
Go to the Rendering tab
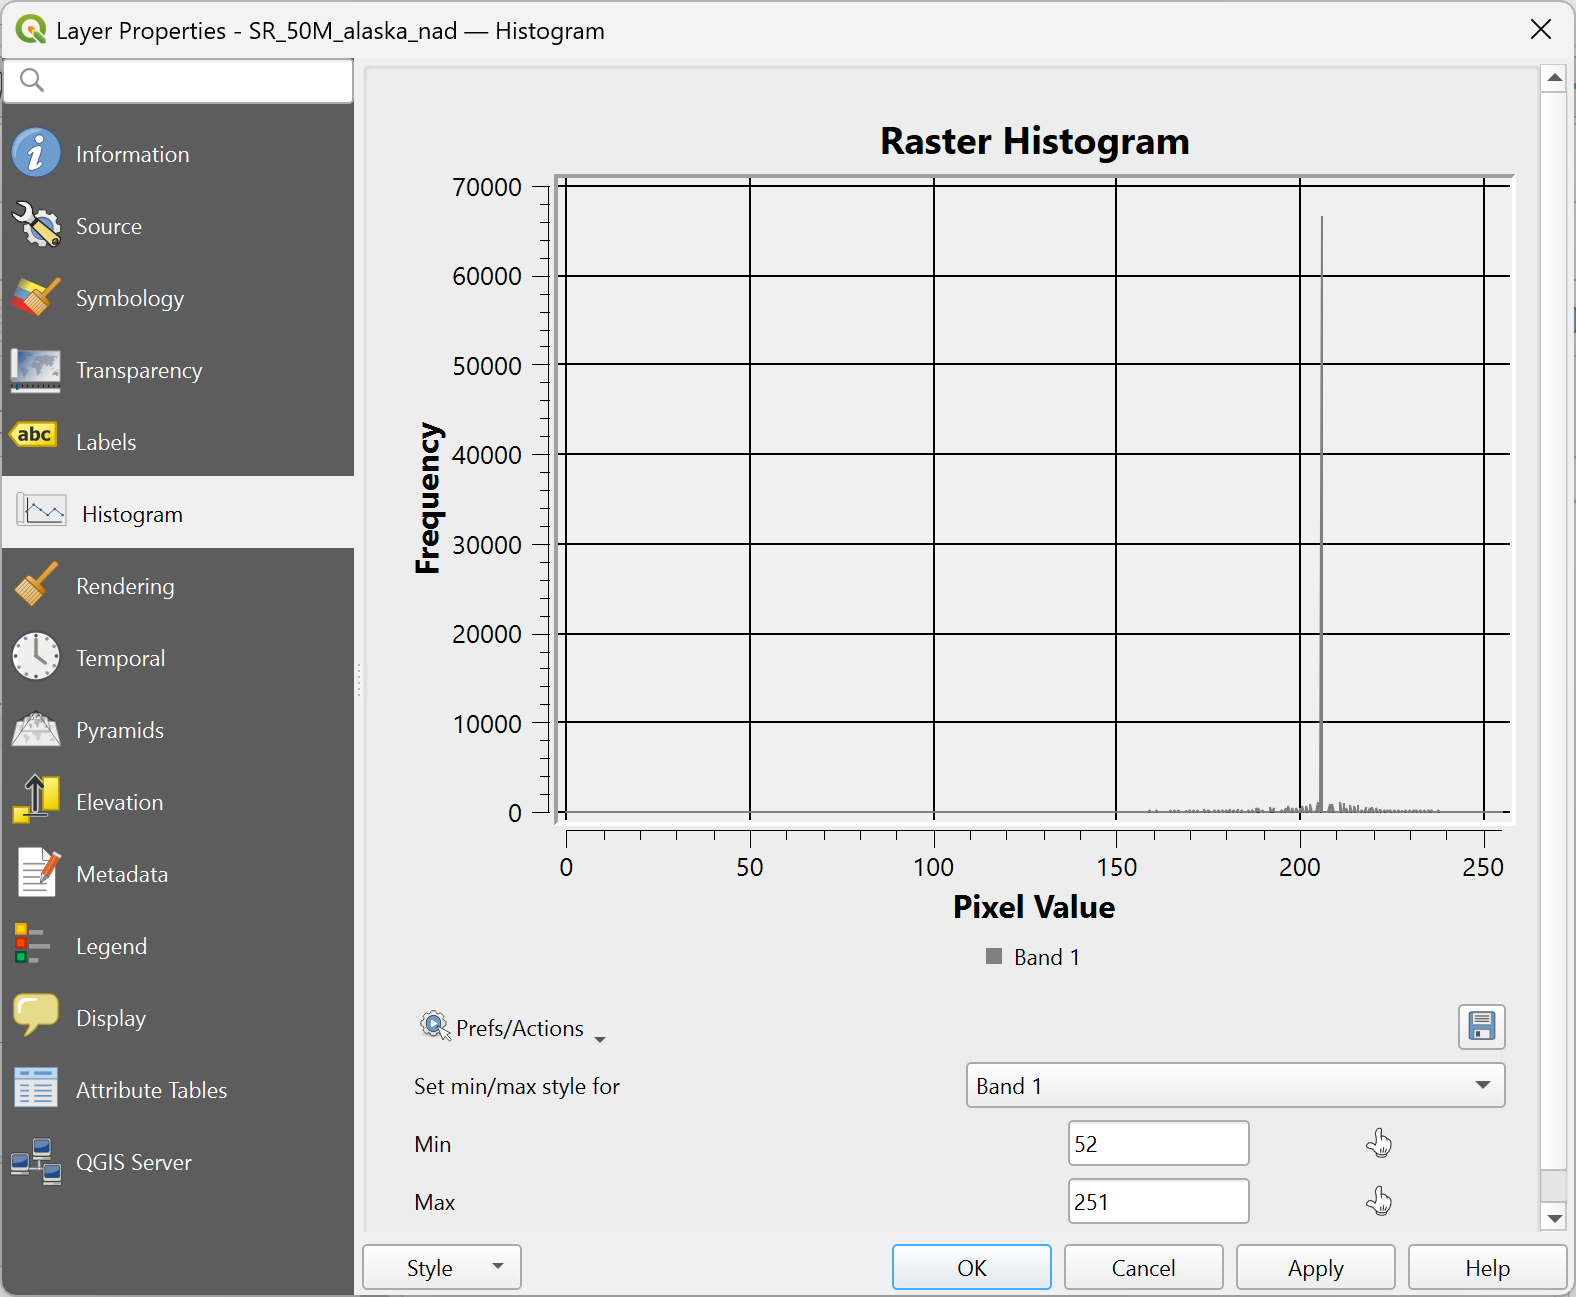click(x=125, y=586)
